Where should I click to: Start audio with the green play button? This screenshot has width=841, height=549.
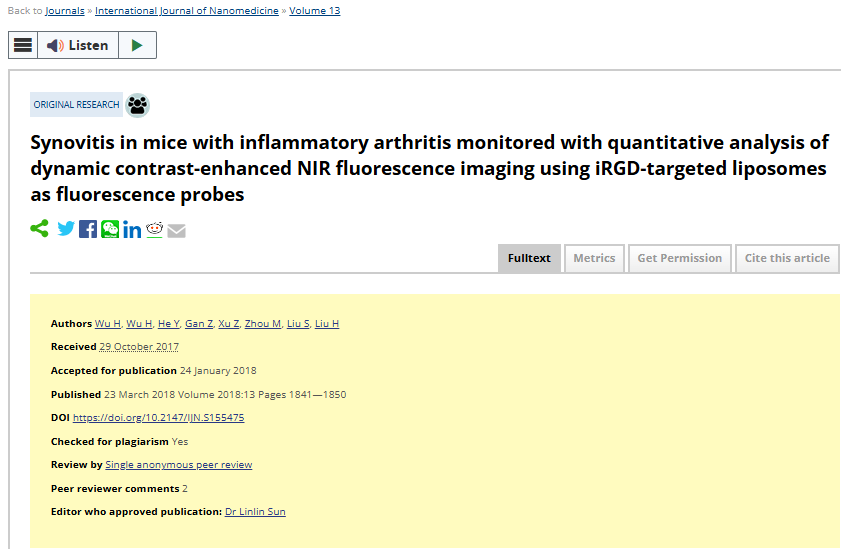137,45
